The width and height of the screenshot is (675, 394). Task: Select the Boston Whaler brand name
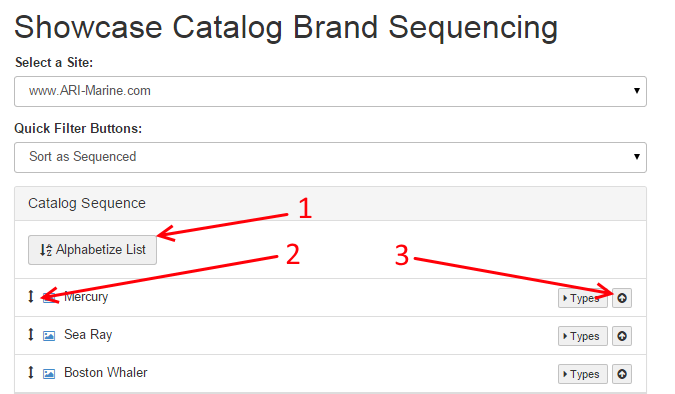[x=105, y=372]
